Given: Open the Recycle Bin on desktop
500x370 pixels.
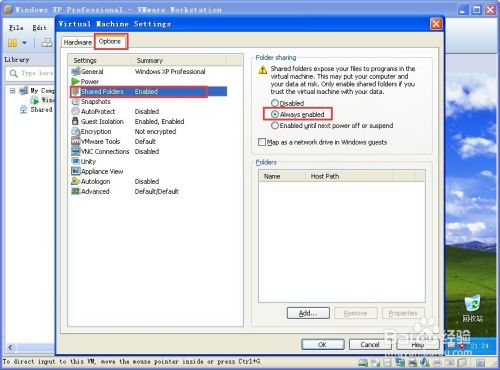Looking at the screenshot, I should pos(473,303).
